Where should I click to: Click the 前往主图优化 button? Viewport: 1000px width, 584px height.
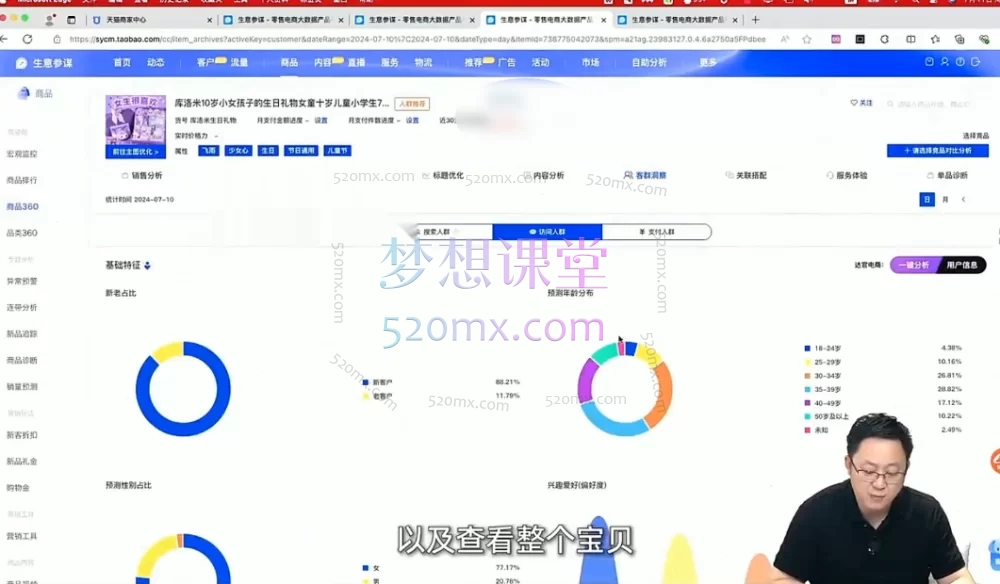click(x=135, y=151)
